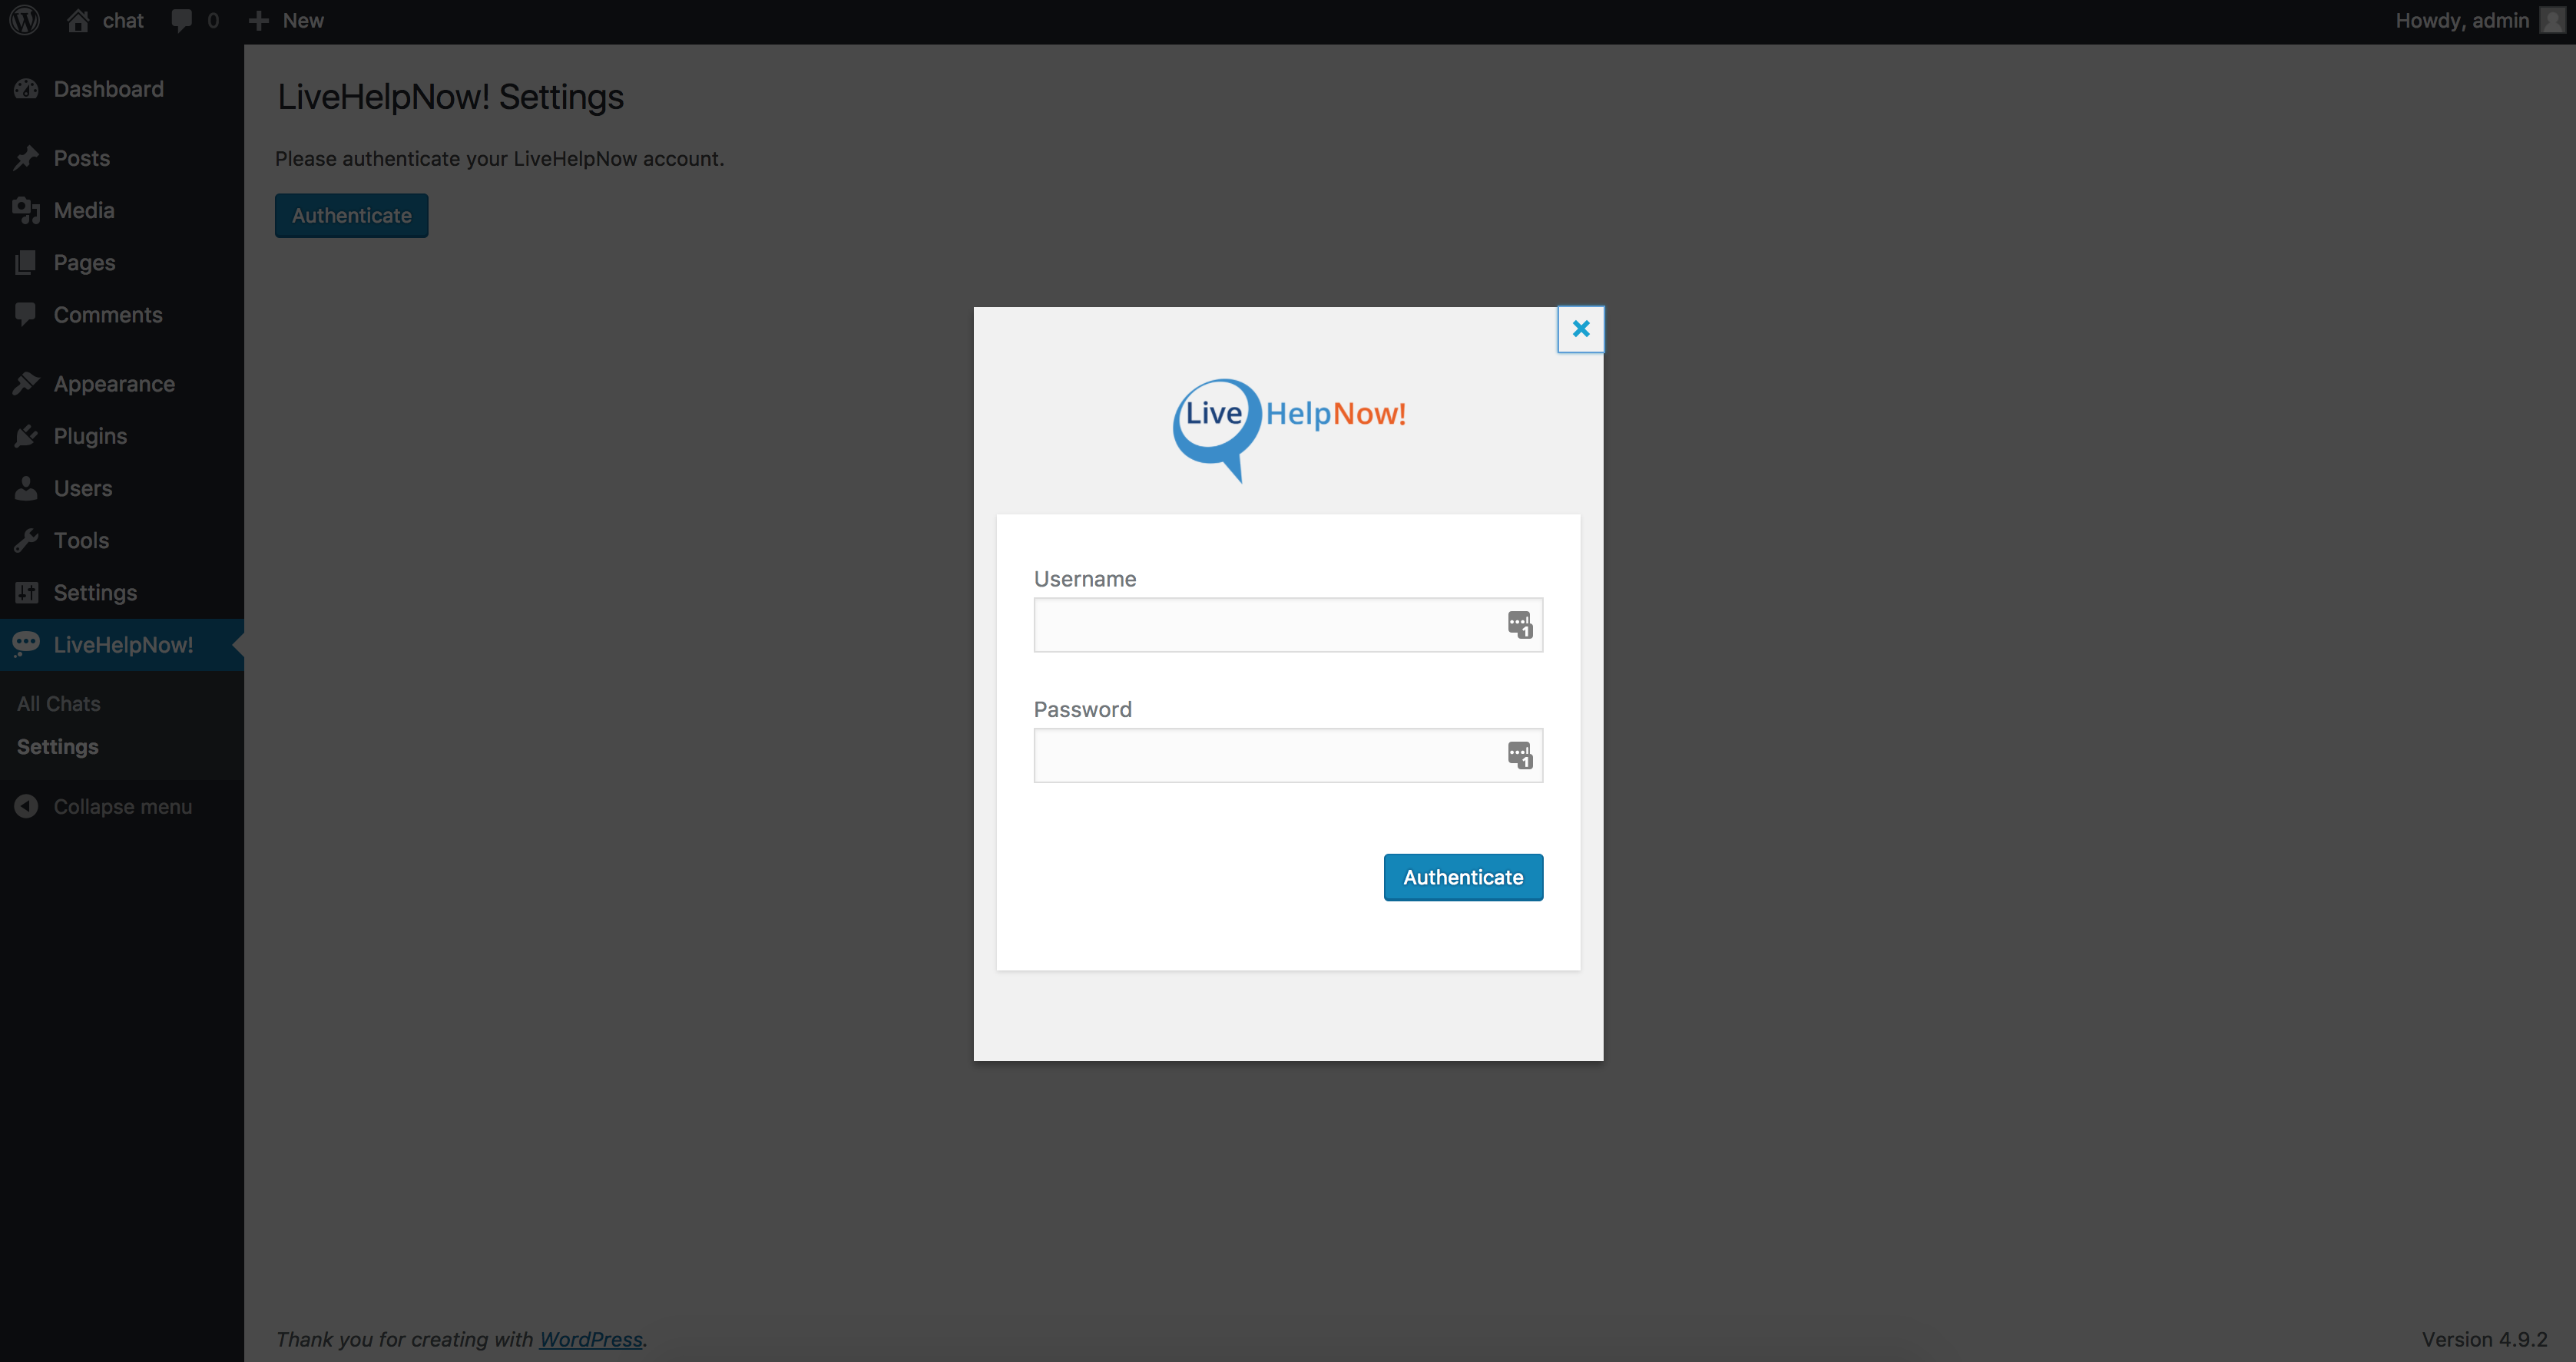2576x1362 pixels.
Task: Click the Media sidebar icon
Action: pos(25,210)
